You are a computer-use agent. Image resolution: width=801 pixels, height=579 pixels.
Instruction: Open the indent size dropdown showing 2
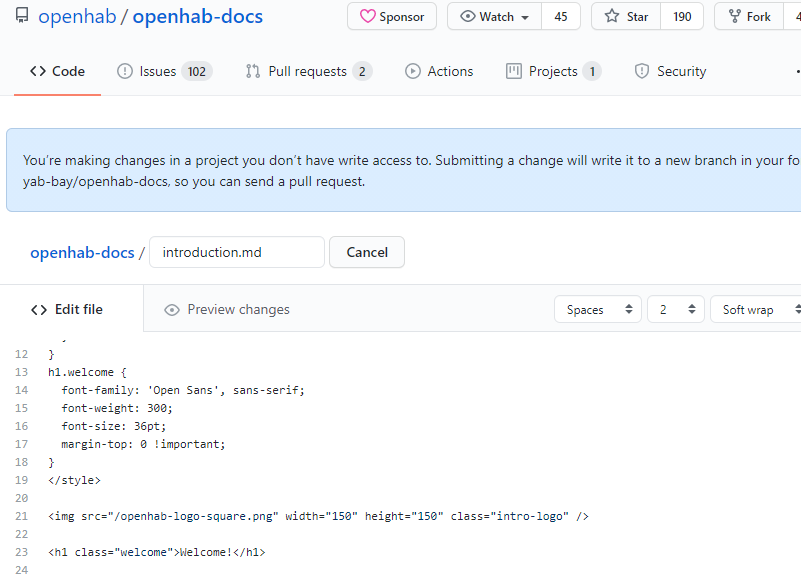coord(675,309)
